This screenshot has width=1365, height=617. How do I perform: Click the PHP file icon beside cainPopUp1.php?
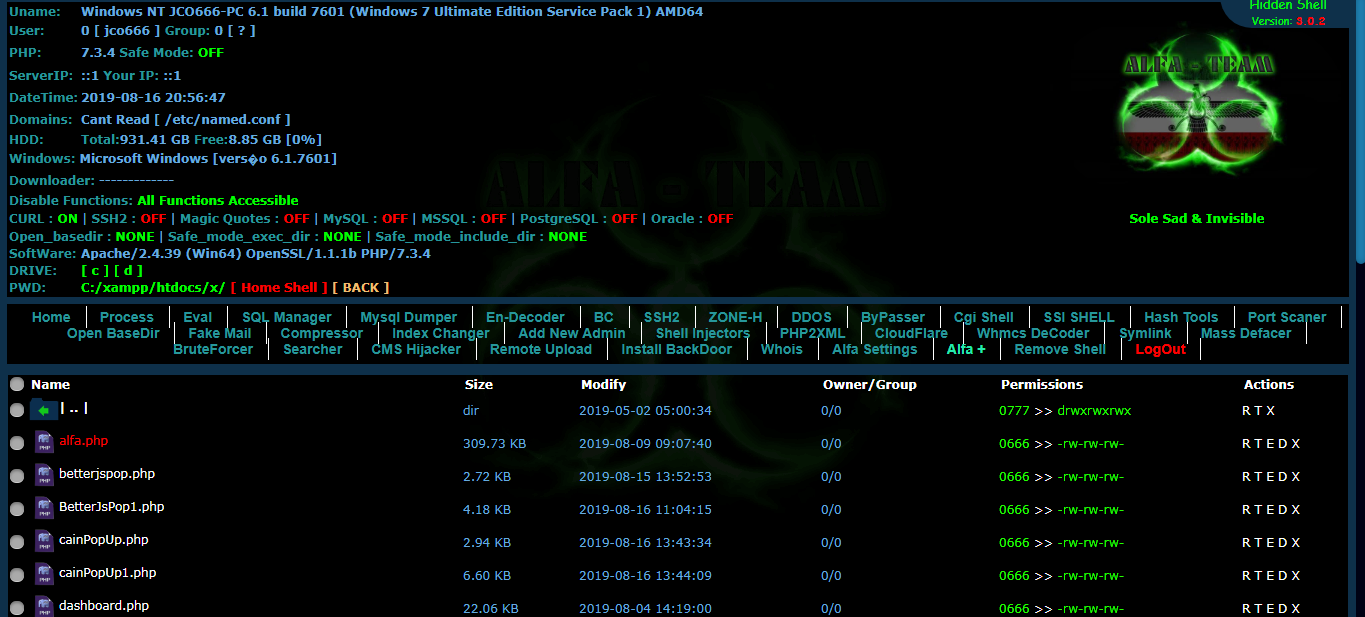[x=44, y=574]
